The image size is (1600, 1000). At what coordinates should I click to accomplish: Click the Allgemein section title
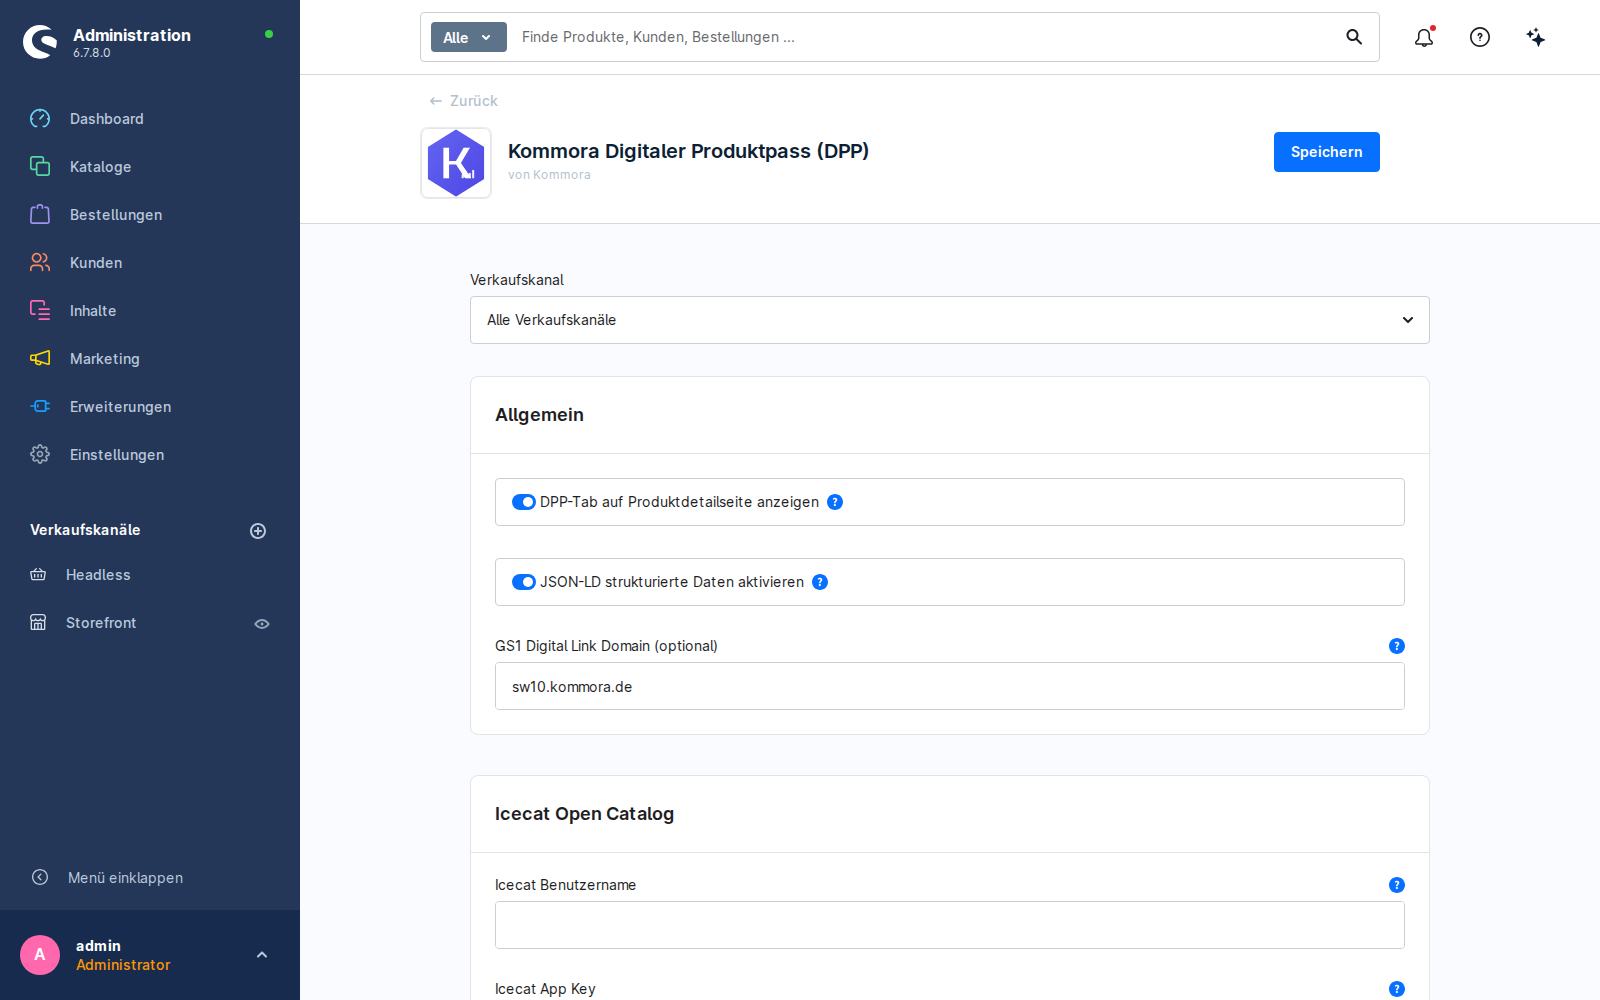(x=539, y=415)
